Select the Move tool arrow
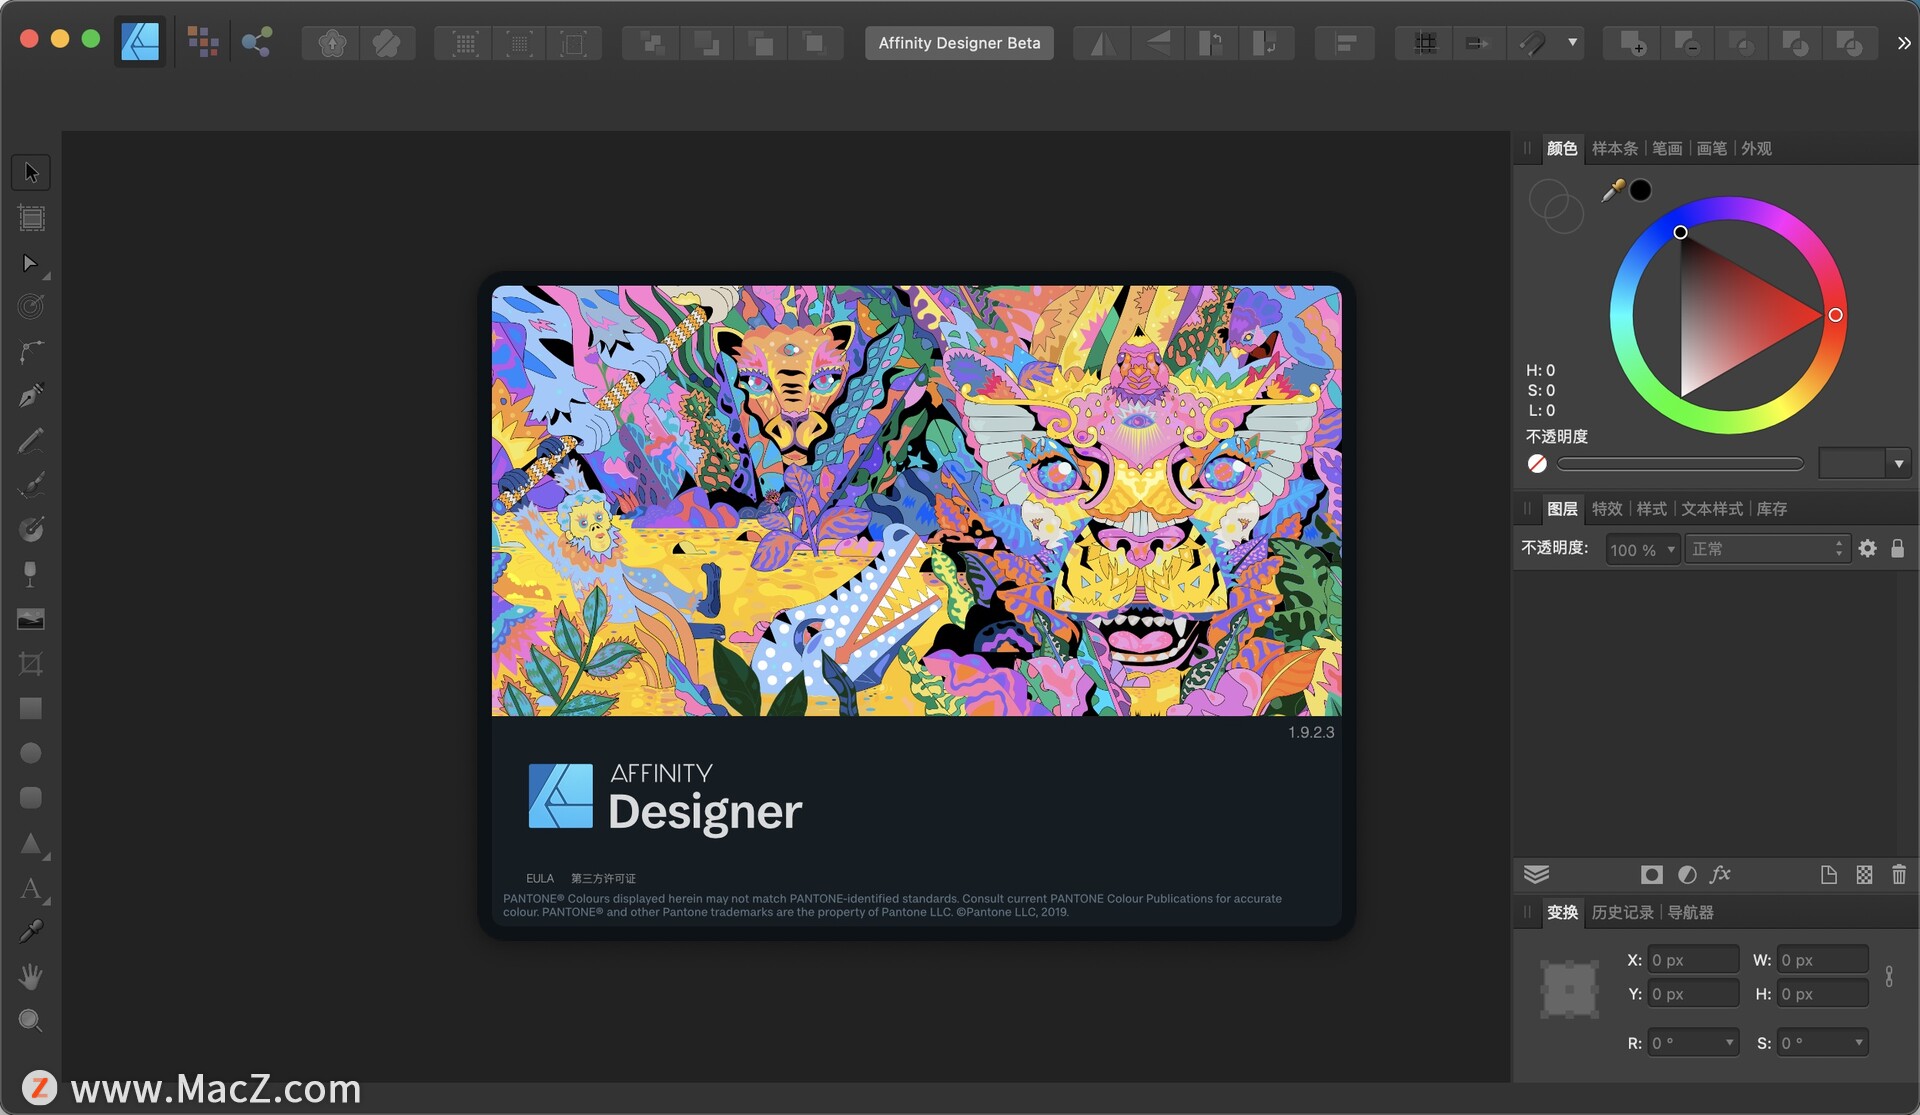The image size is (1920, 1115). click(x=31, y=172)
